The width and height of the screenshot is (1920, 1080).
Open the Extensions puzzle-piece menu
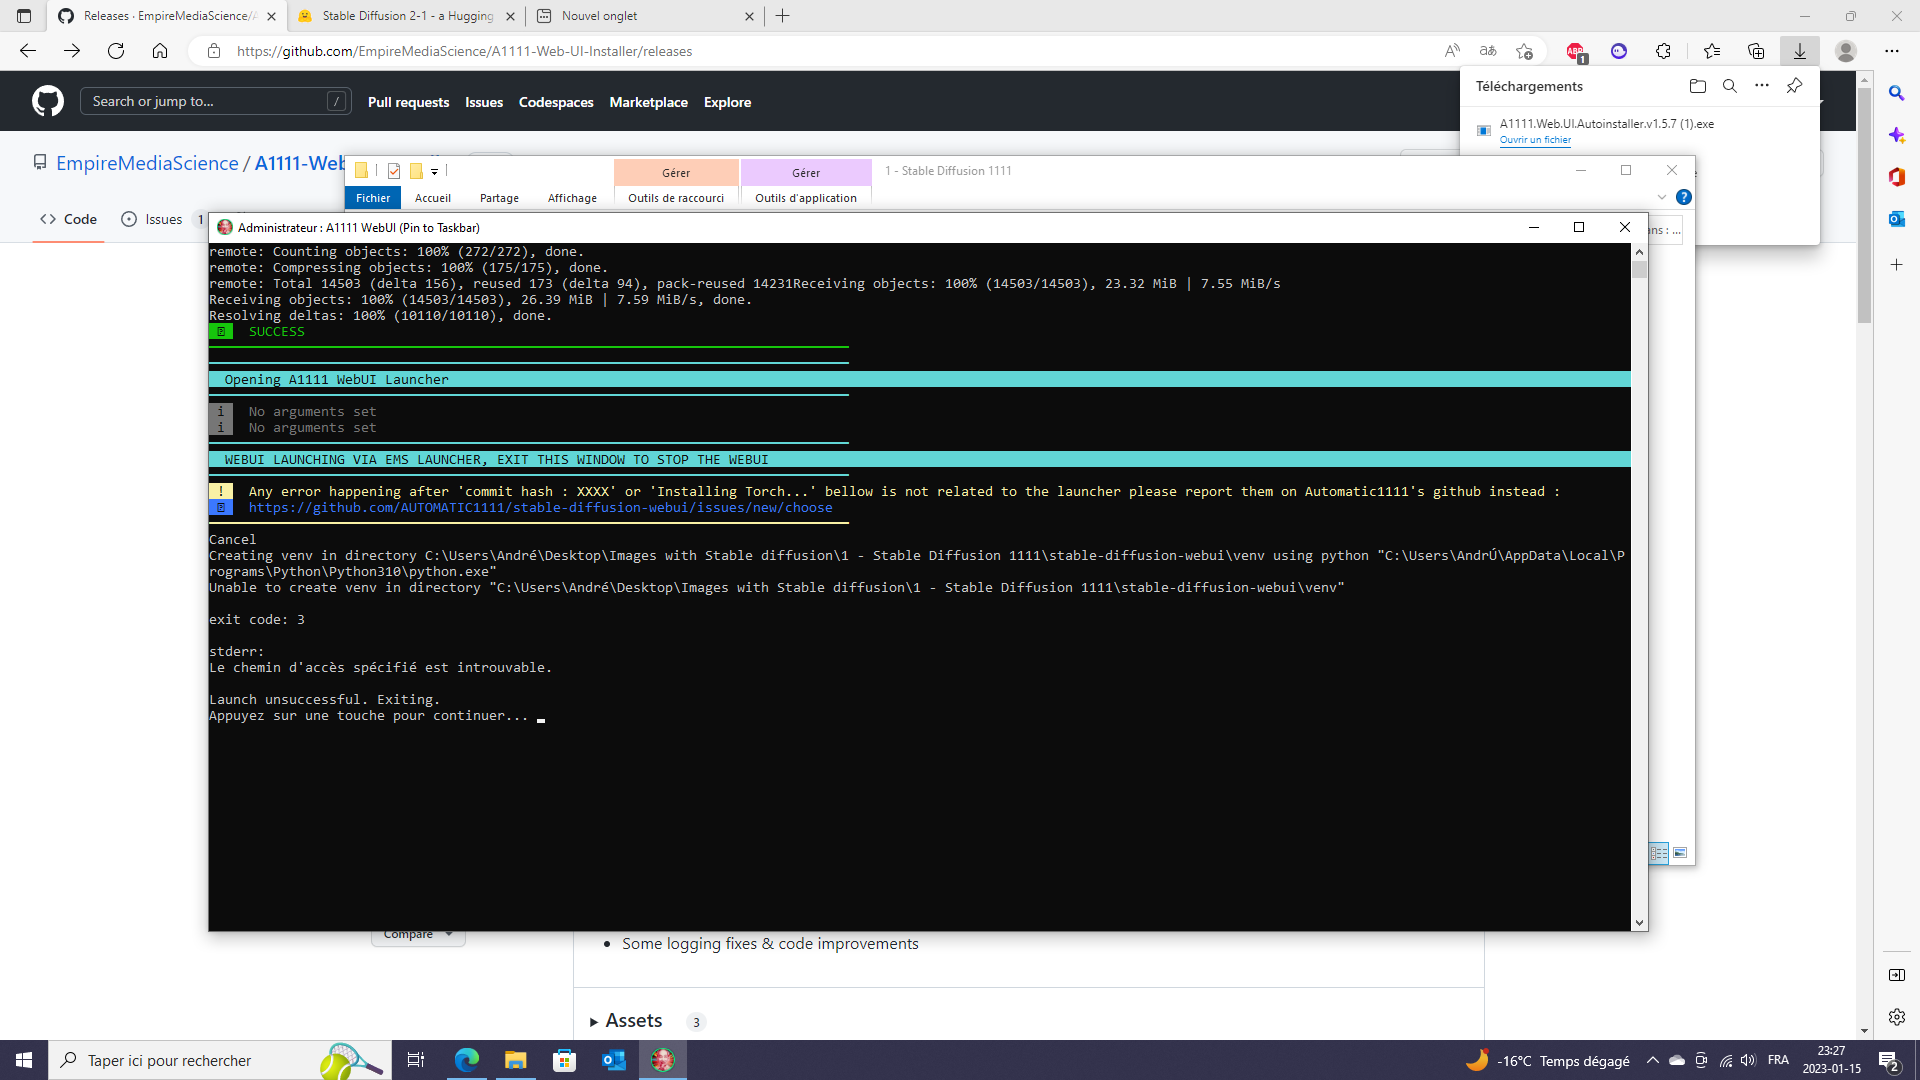[1663, 51]
